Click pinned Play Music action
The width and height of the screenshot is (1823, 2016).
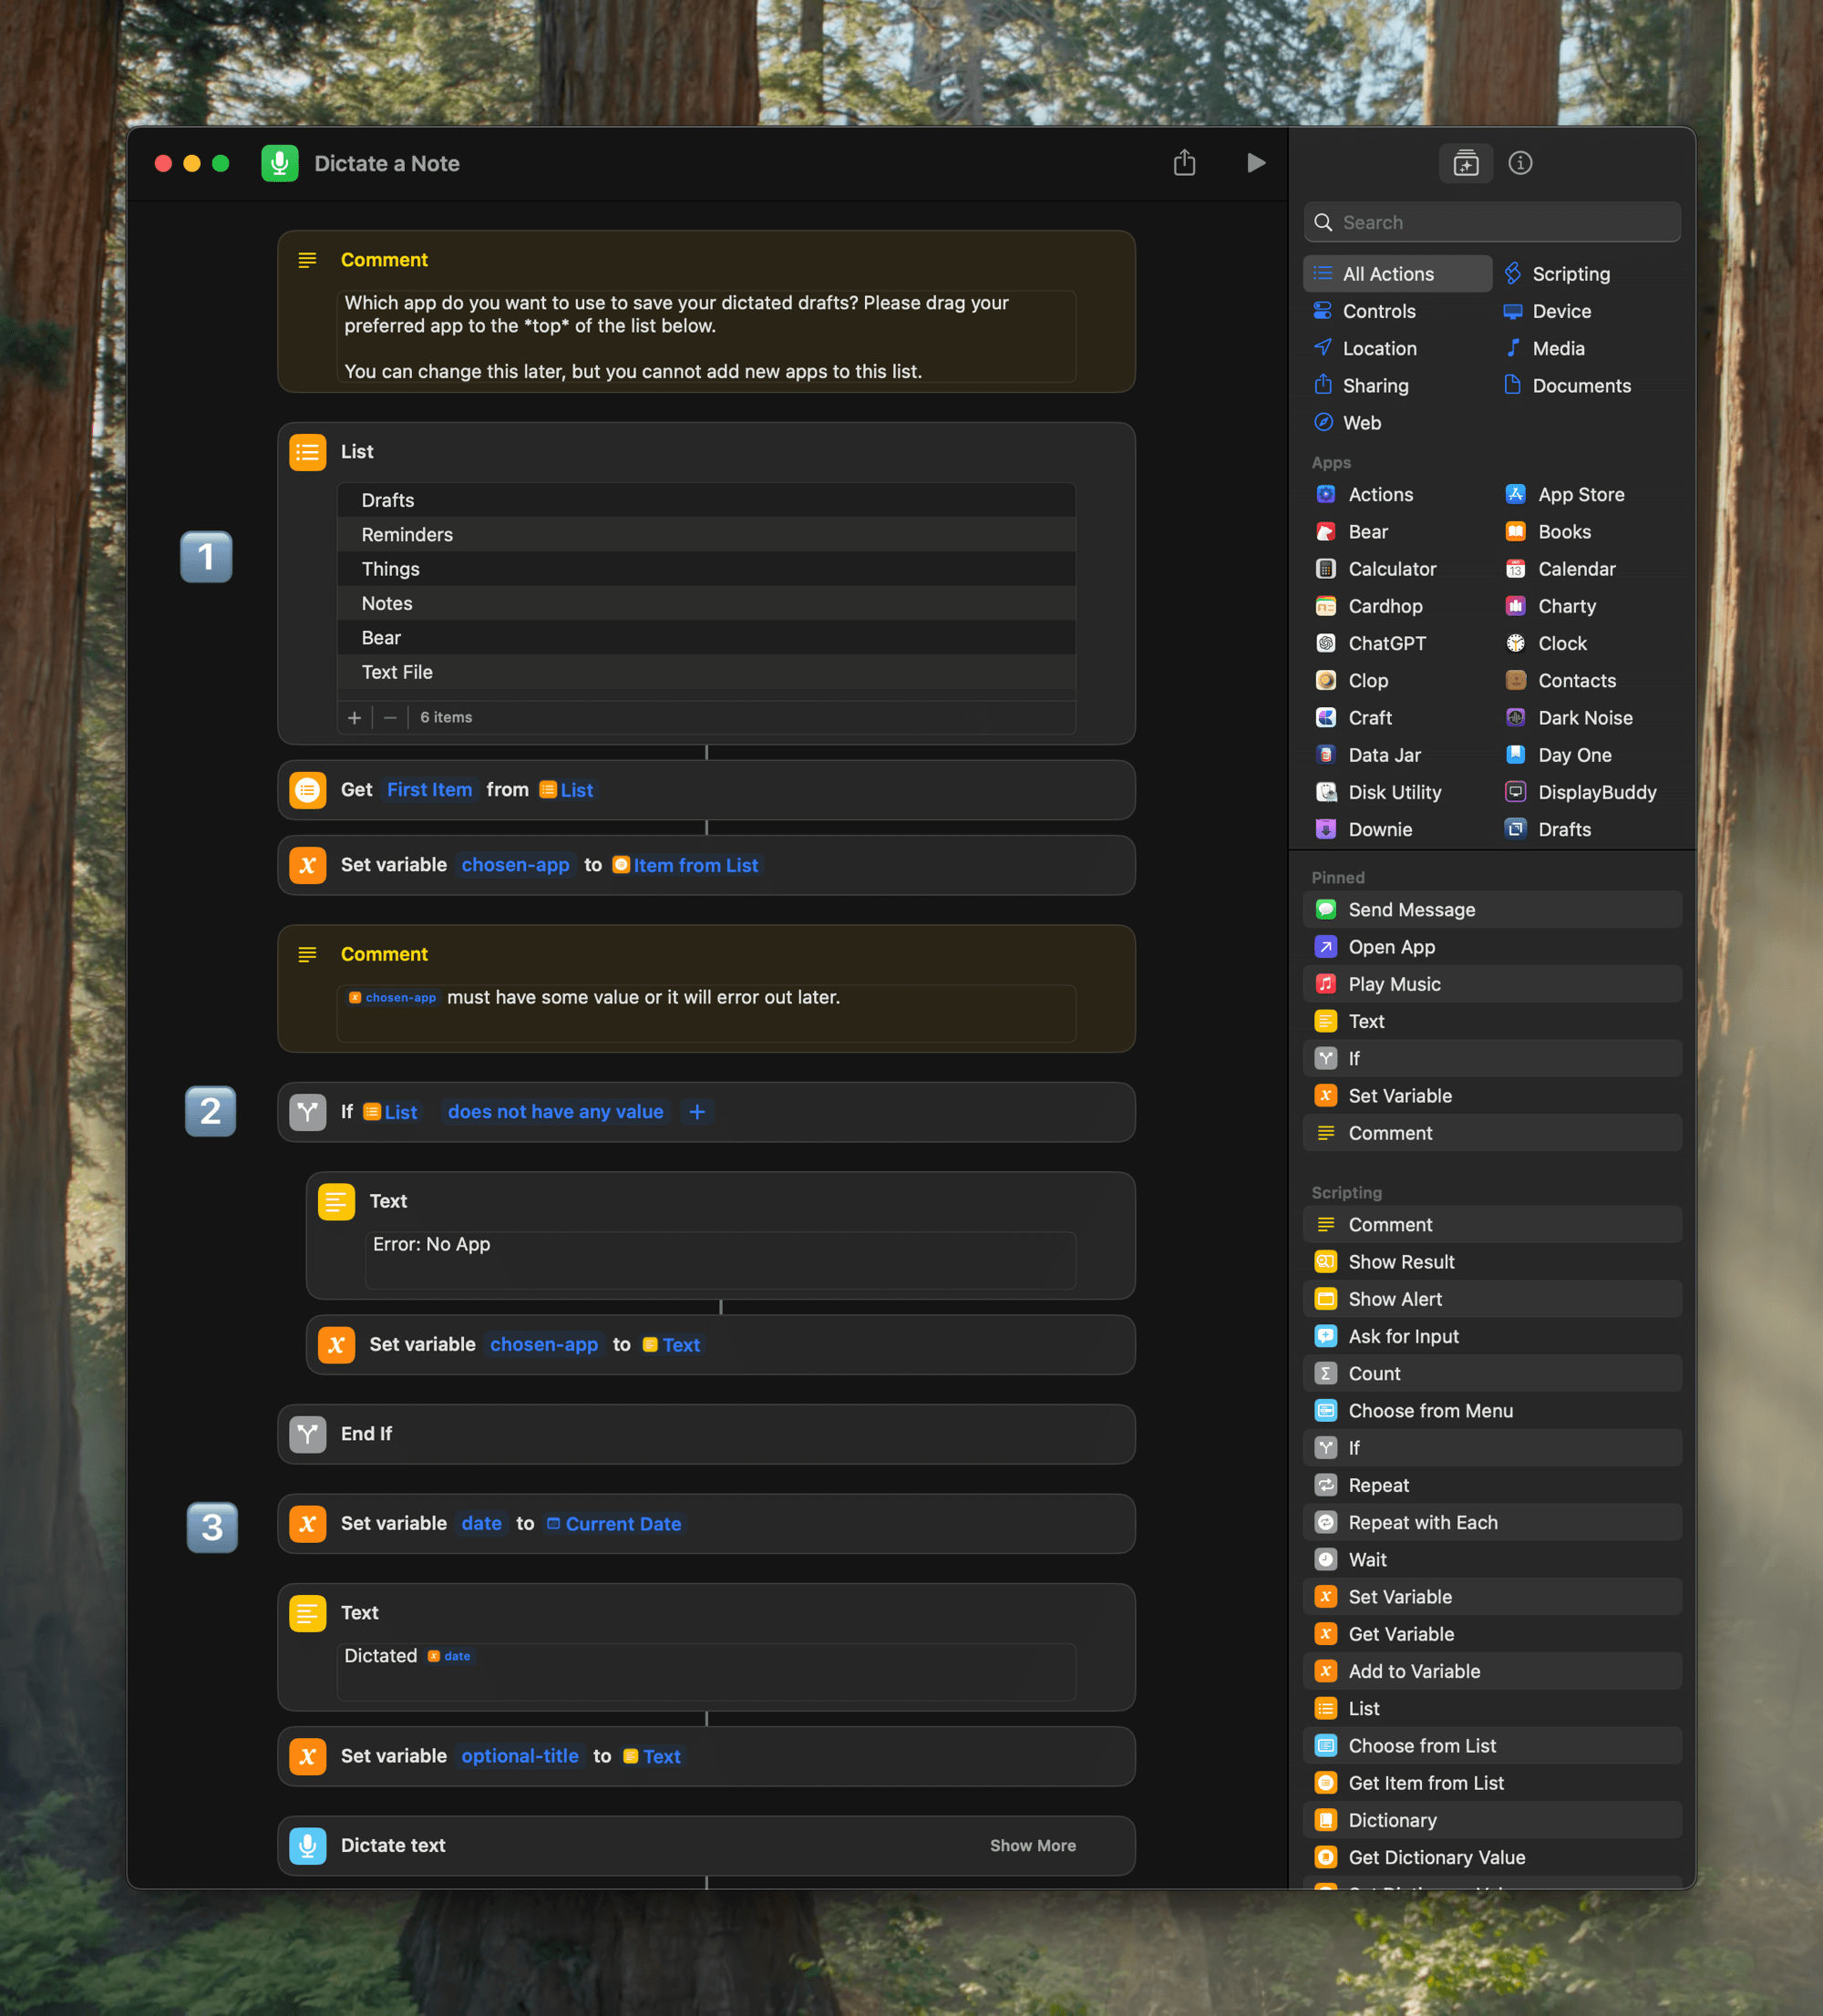(x=1492, y=983)
